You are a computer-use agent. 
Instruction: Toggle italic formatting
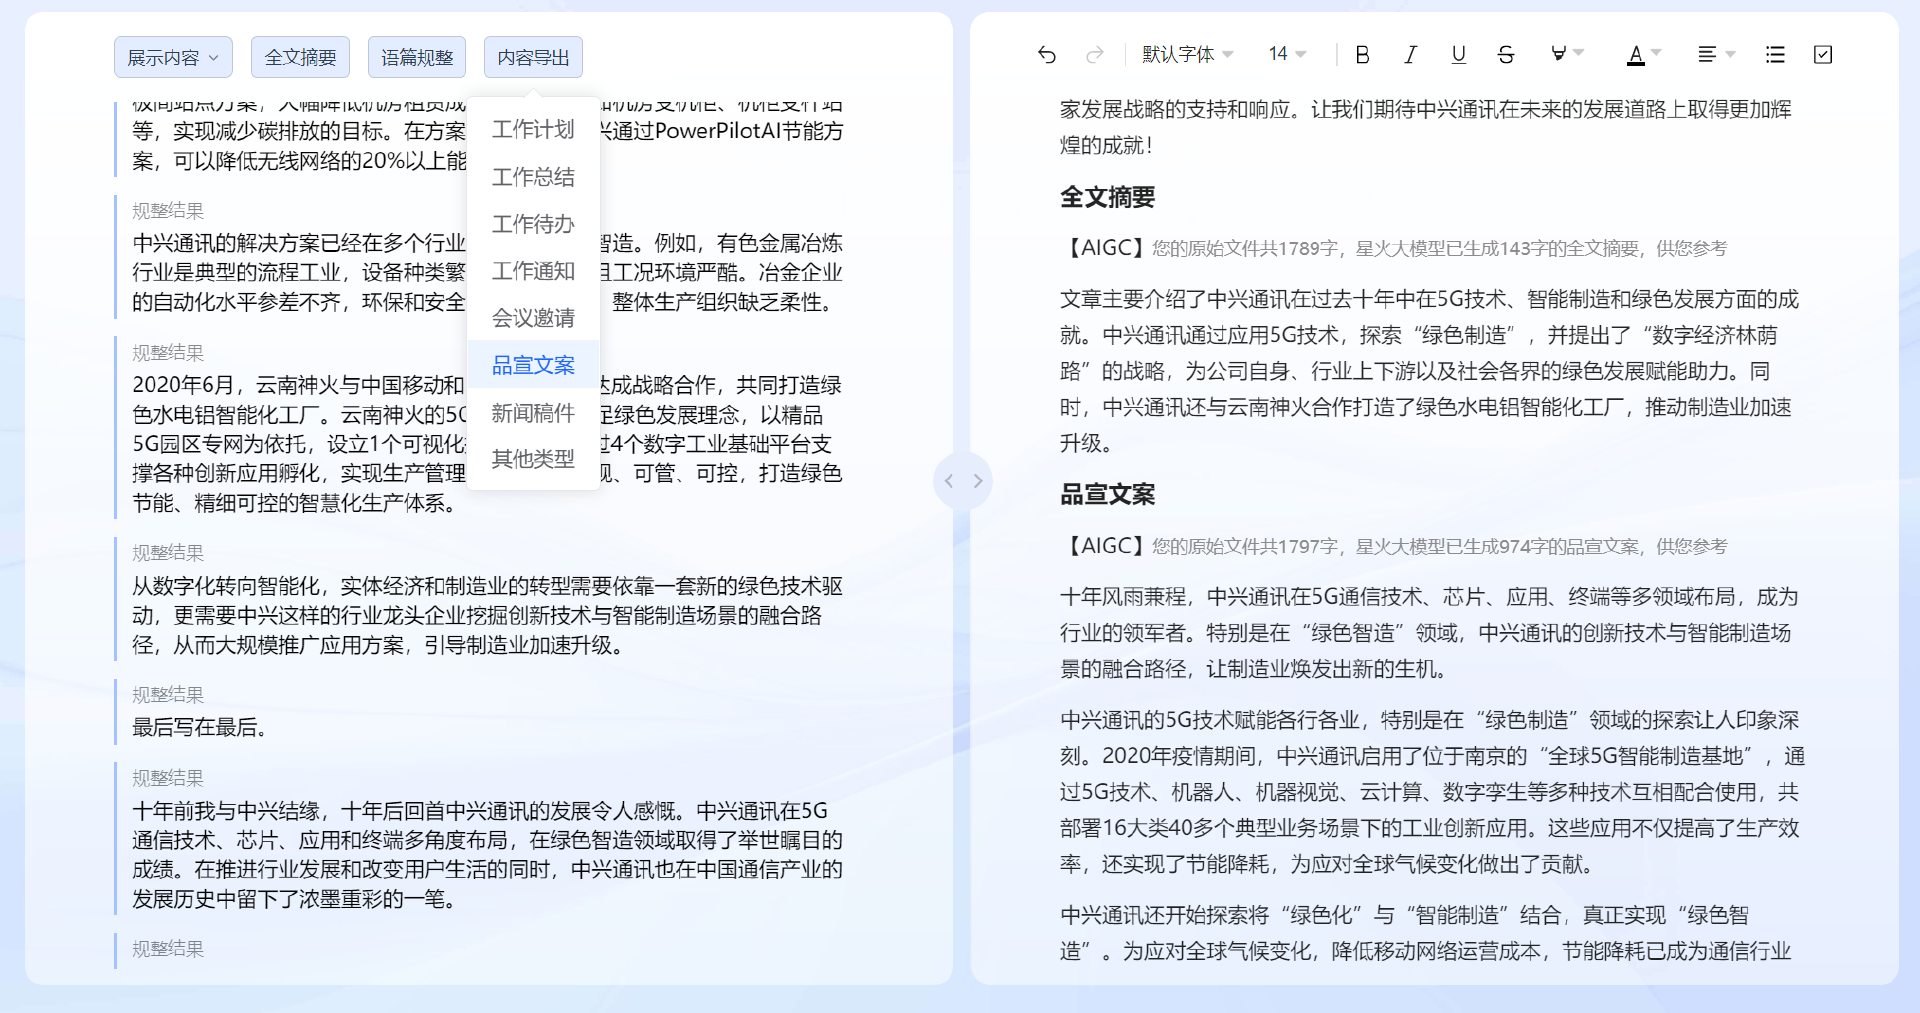[1410, 55]
